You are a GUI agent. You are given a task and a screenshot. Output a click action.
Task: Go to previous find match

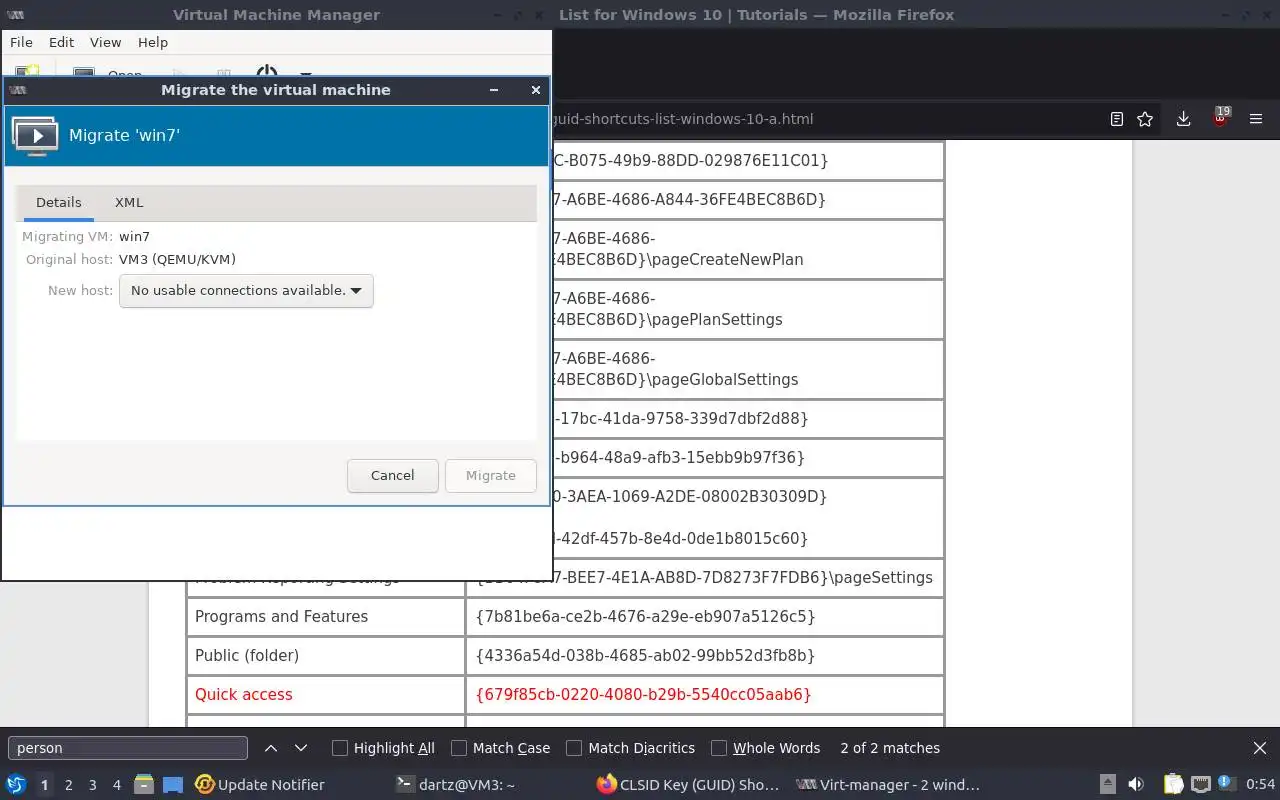click(271, 748)
